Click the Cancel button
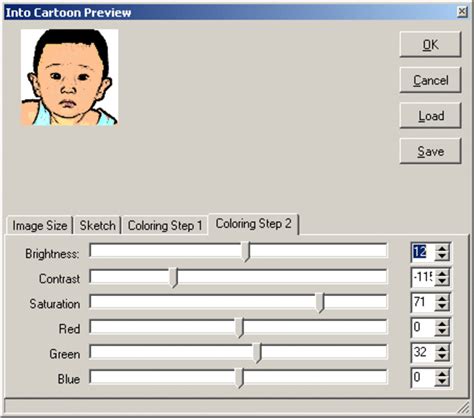Image resolution: width=474 pixels, height=418 pixels. pyautogui.click(x=430, y=80)
